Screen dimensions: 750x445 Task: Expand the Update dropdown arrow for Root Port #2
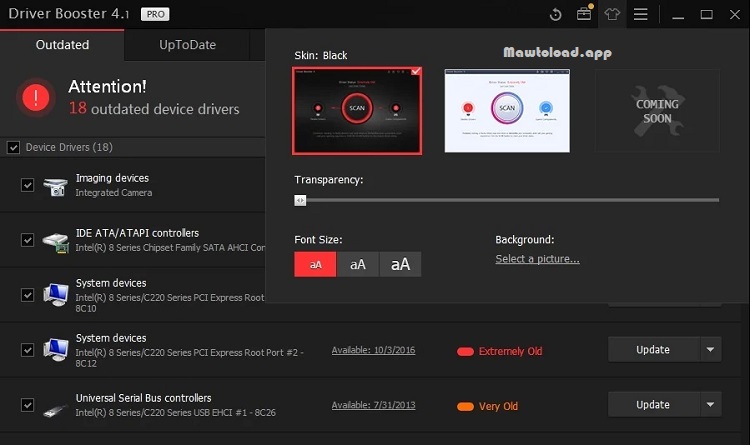point(711,350)
